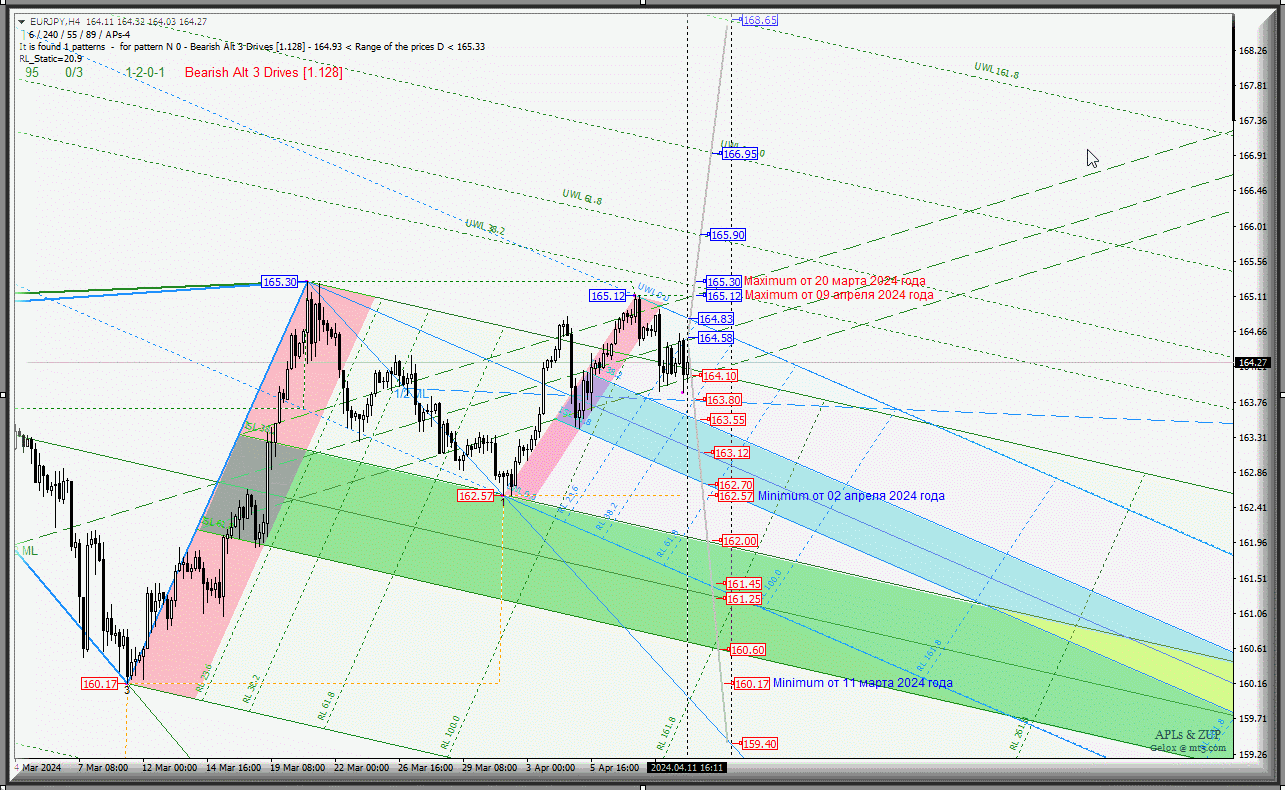Select the 166.95 blue price marker
This screenshot has width=1285, height=790.
(739, 154)
